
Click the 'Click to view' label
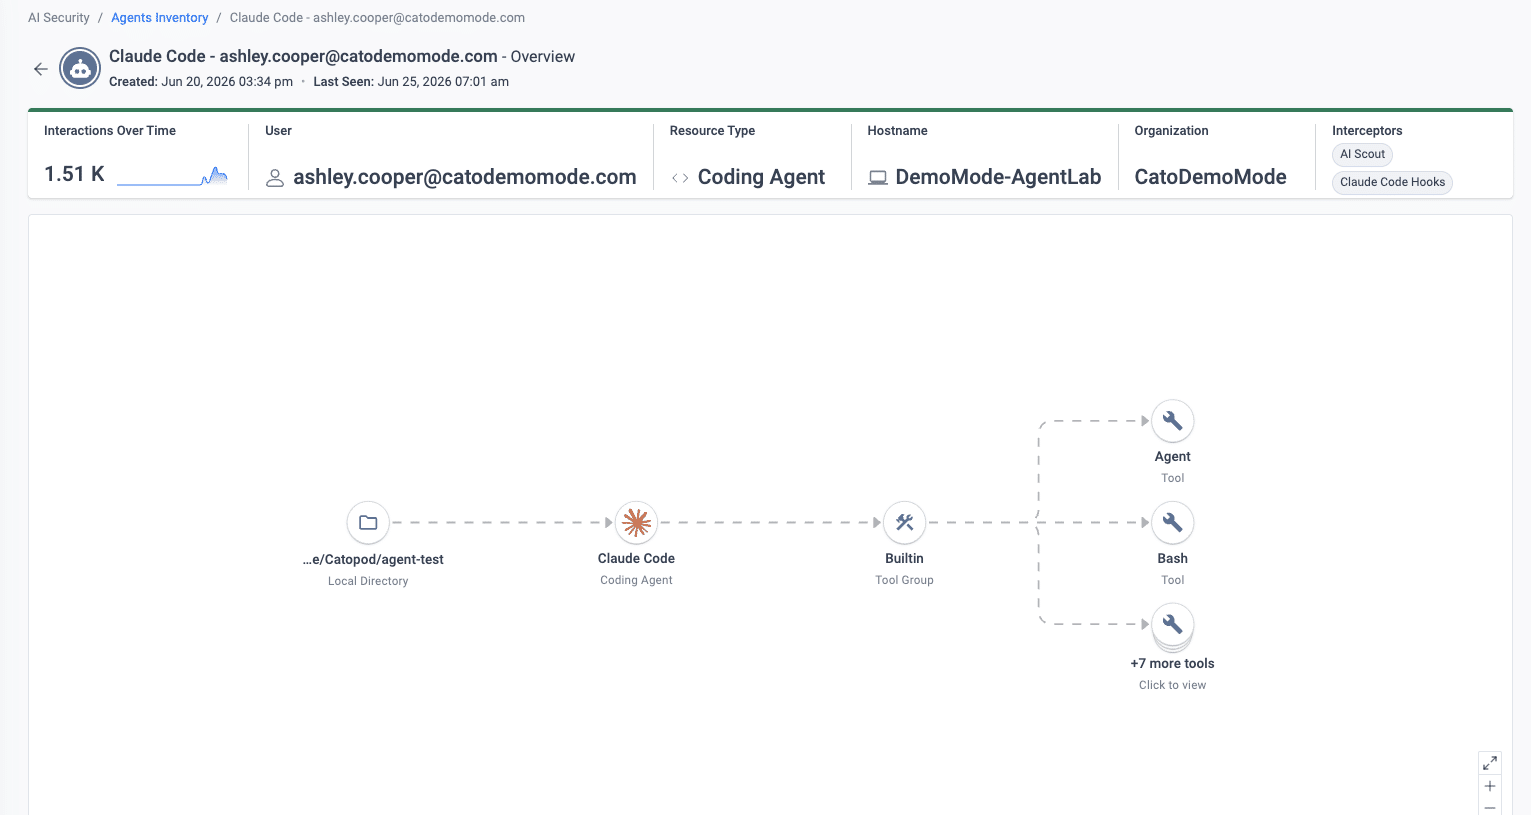(x=1172, y=685)
